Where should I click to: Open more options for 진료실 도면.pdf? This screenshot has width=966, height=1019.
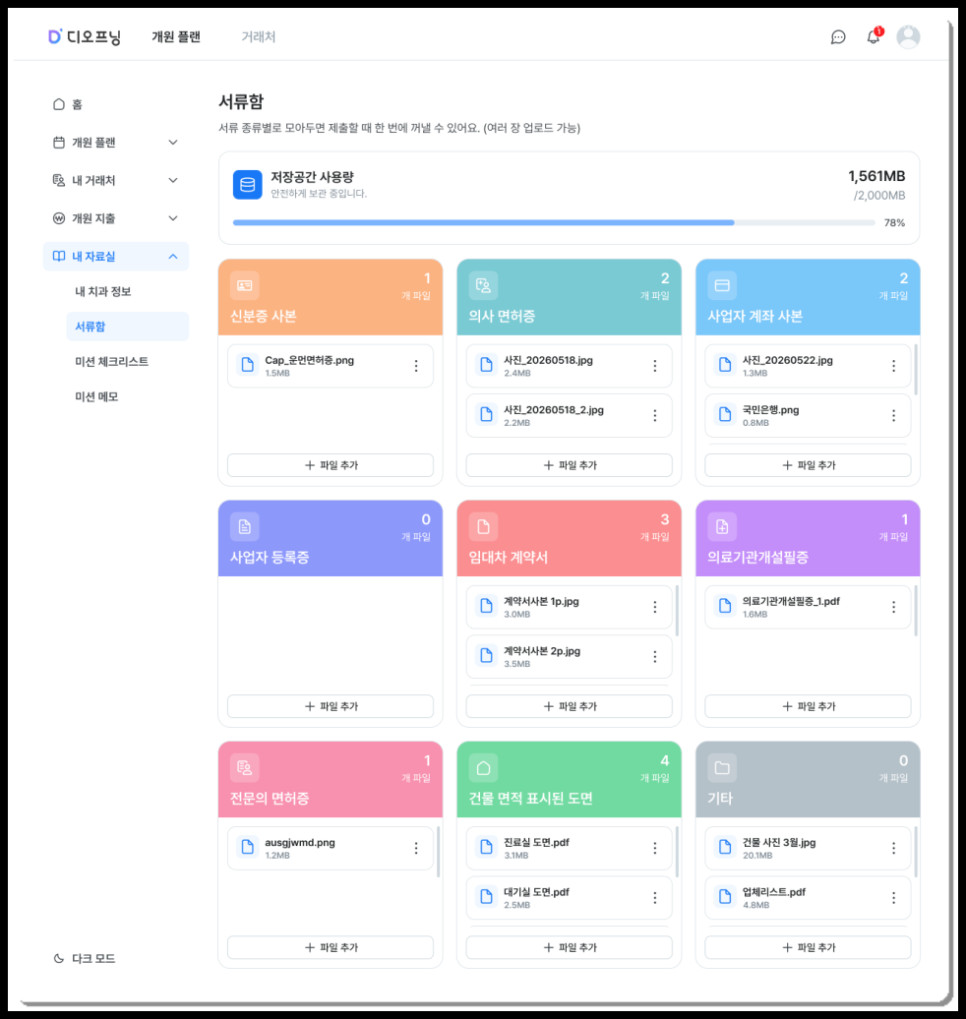655,848
